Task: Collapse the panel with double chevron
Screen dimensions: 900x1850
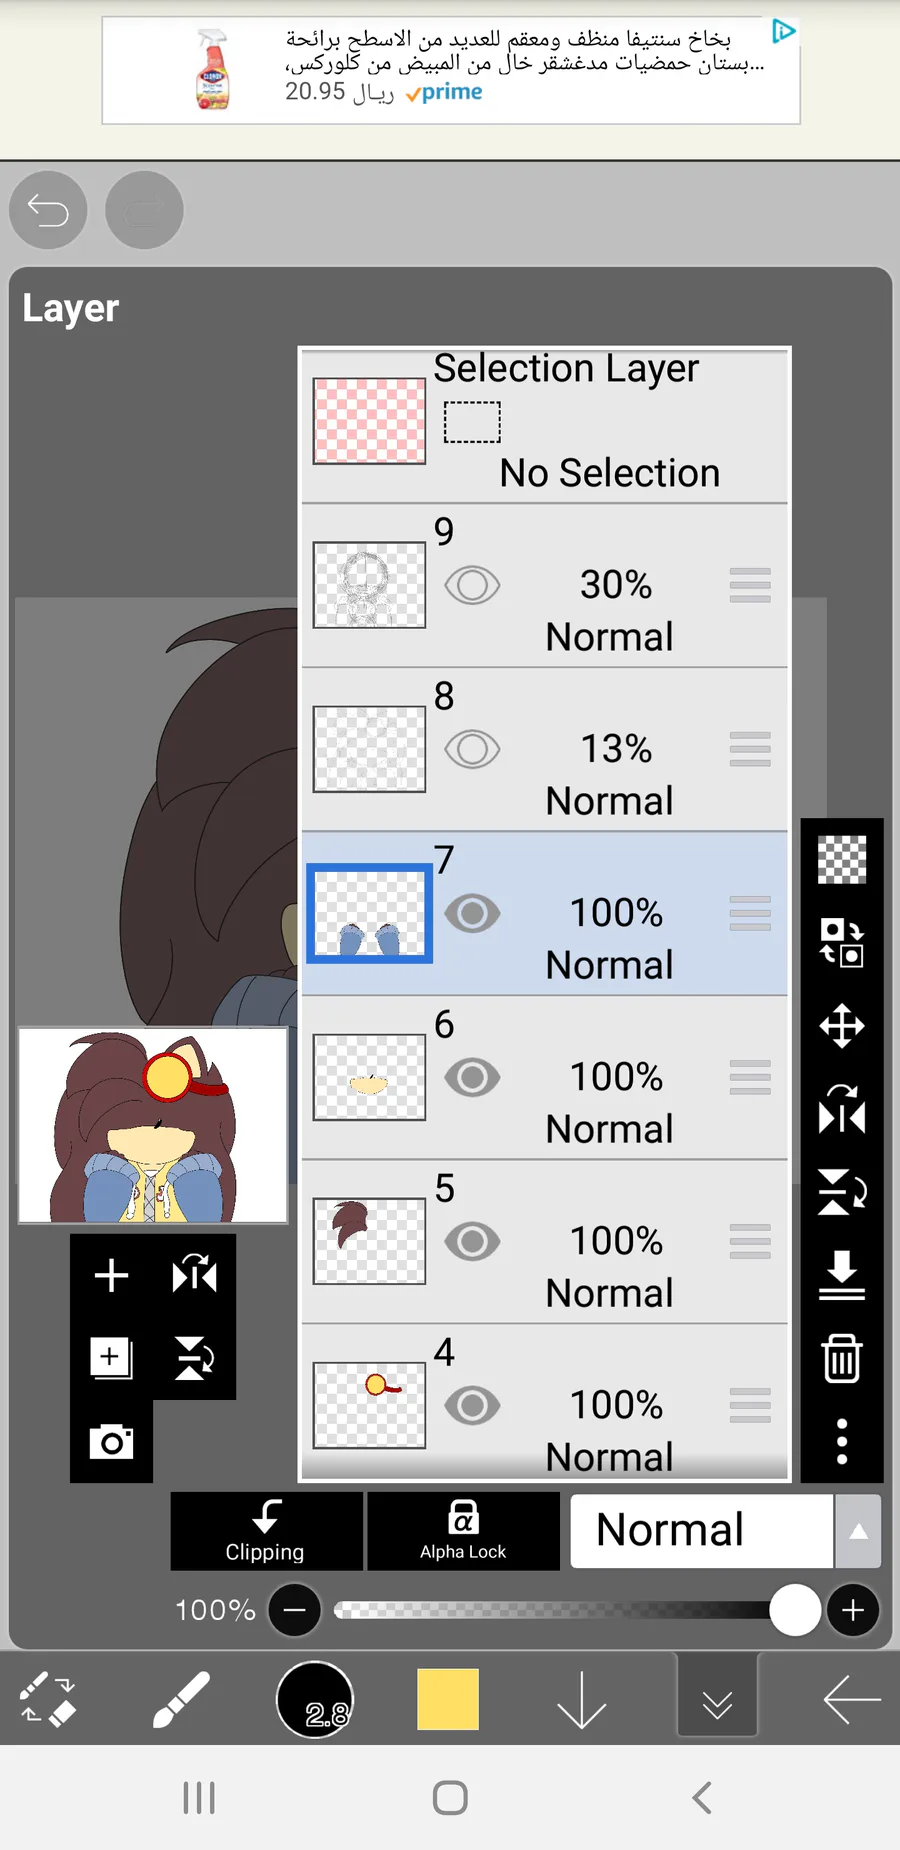Action: [x=717, y=1701]
